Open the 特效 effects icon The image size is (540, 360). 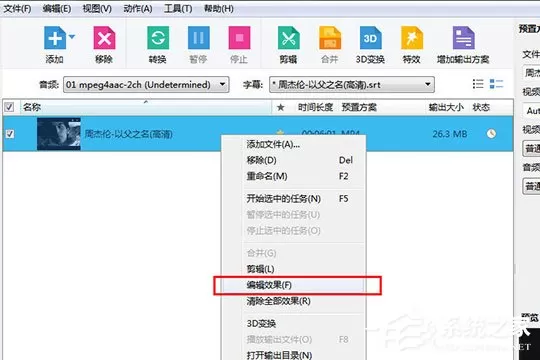pos(412,38)
